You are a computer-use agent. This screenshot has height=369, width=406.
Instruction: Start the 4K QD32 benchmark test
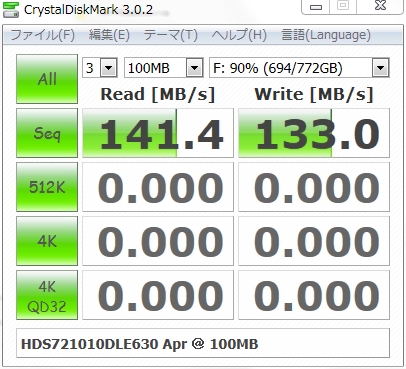click(x=47, y=295)
